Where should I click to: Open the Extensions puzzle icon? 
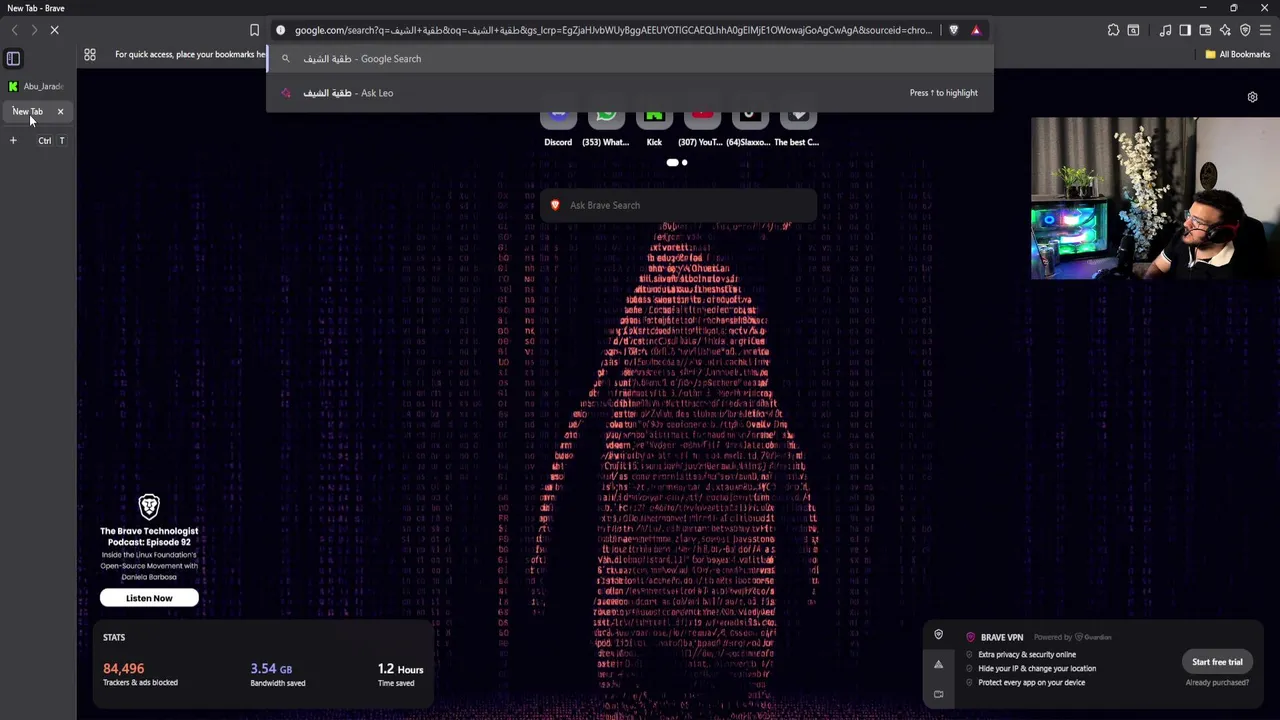1113,30
